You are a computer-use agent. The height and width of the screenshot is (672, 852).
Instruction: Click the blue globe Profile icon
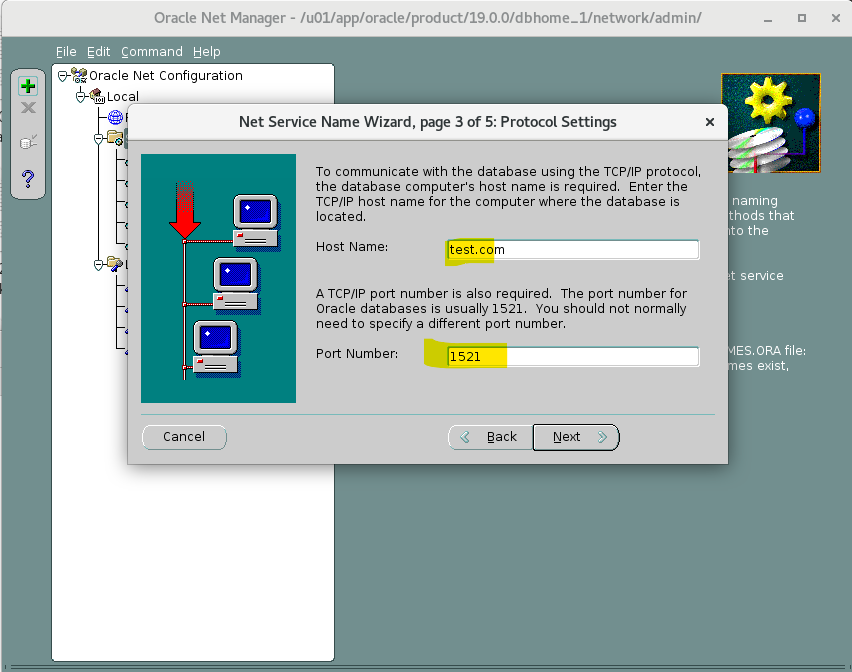click(115, 117)
